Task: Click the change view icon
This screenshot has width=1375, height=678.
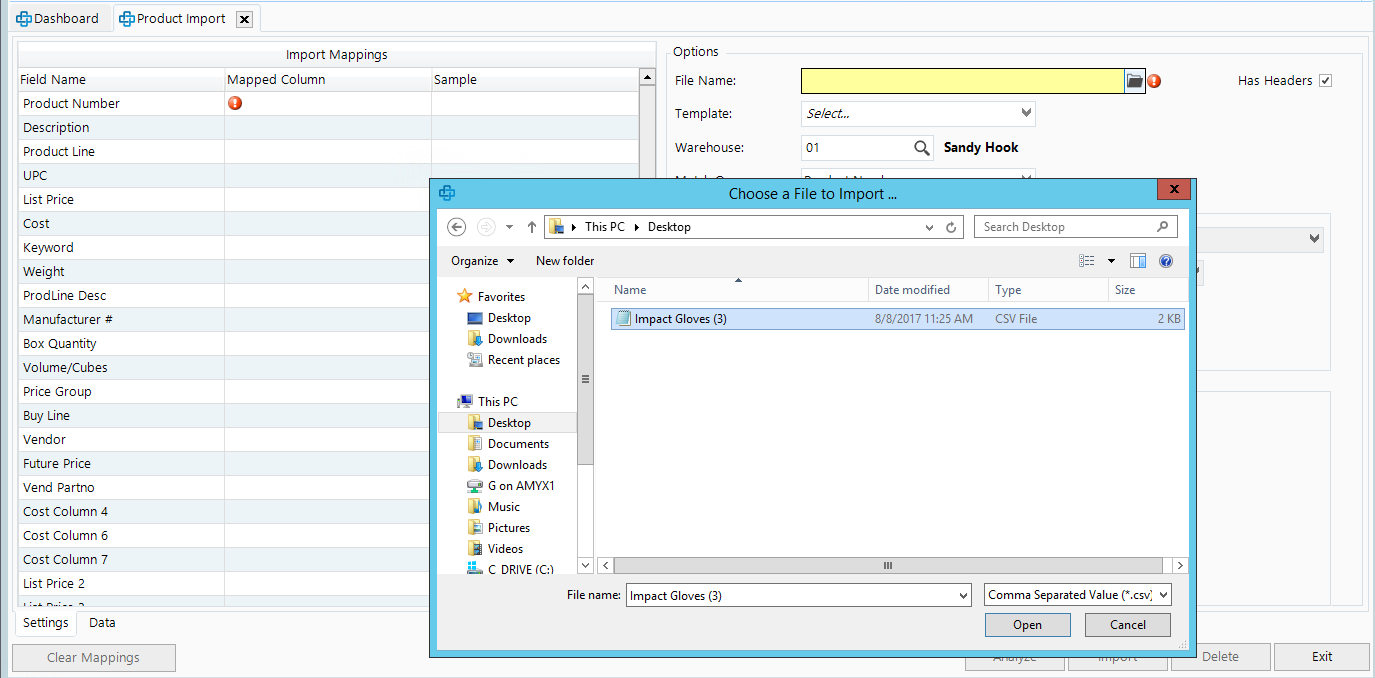Action: [1087, 261]
